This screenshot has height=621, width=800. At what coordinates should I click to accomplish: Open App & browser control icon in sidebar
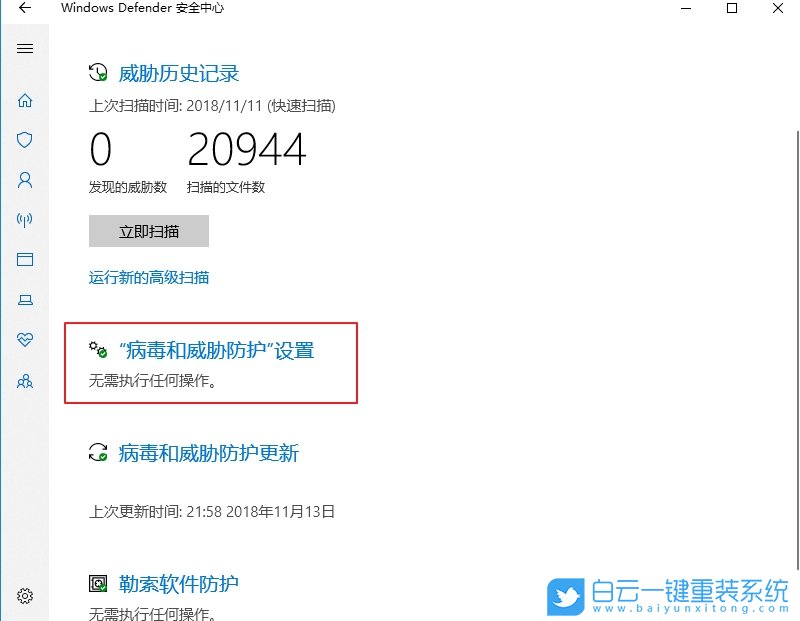[x=24, y=259]
